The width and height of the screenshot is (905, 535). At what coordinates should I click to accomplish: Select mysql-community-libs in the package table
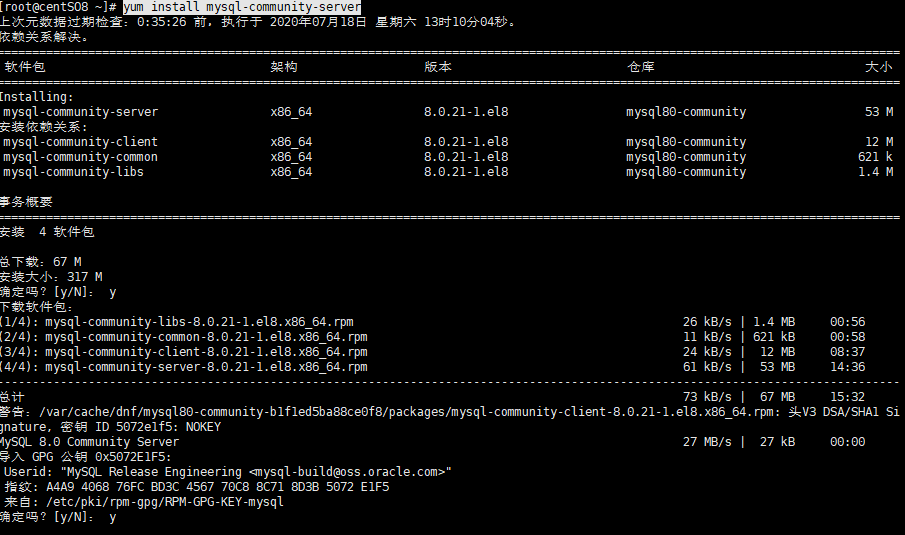click(x=73, y=172)
